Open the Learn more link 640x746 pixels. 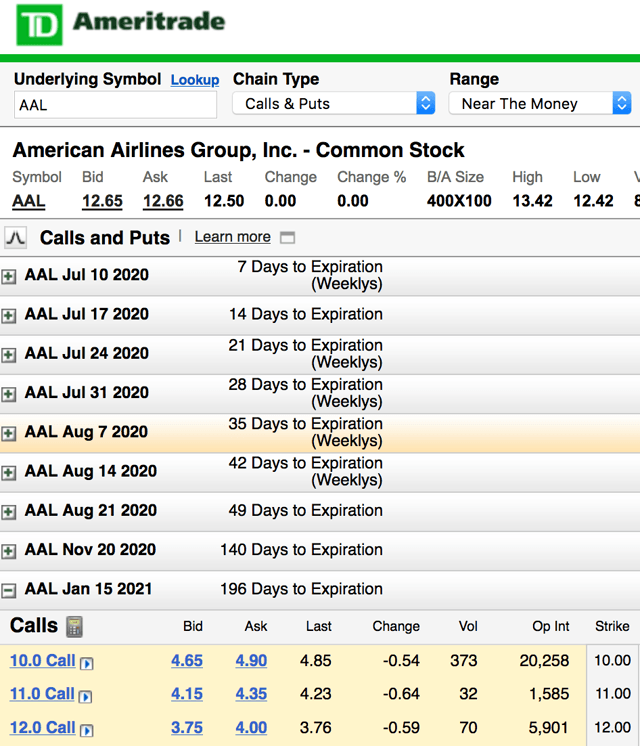click(233, 237)
